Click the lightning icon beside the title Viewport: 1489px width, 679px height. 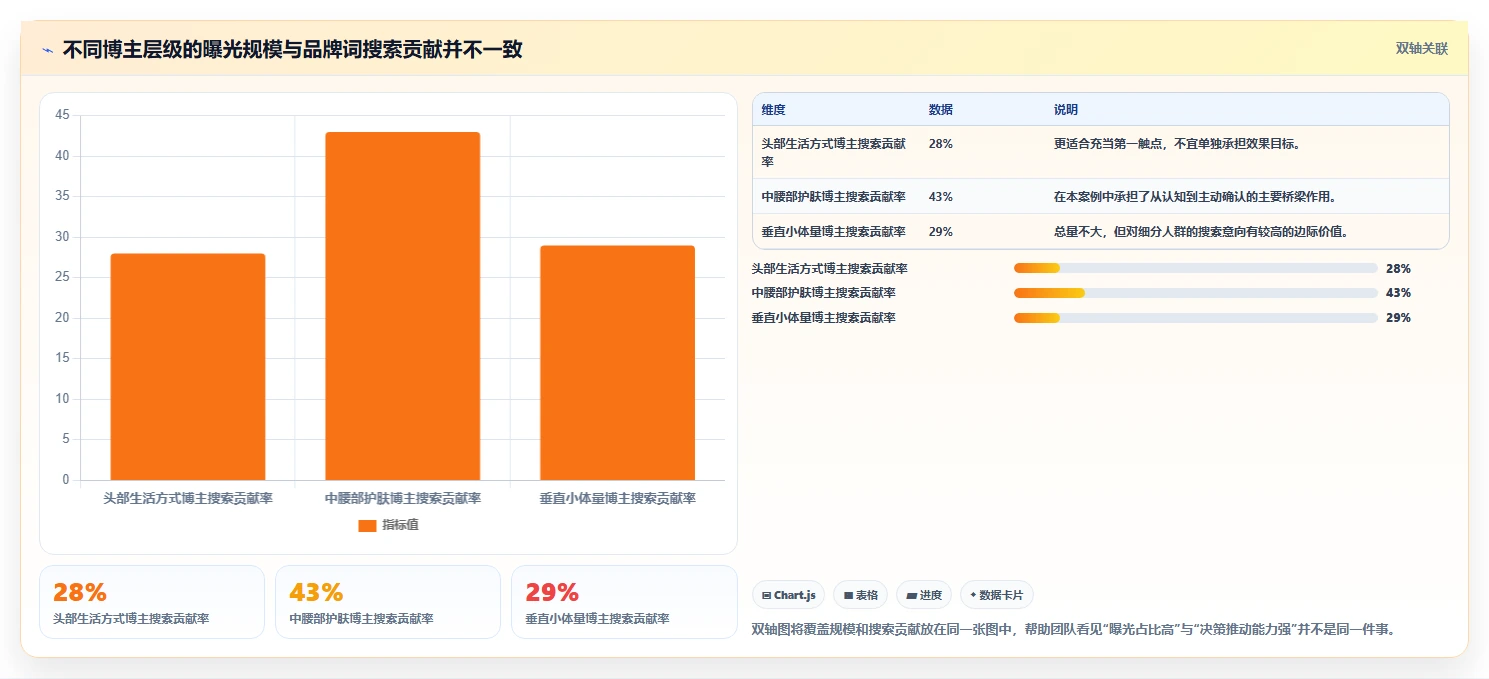[47, 50]
